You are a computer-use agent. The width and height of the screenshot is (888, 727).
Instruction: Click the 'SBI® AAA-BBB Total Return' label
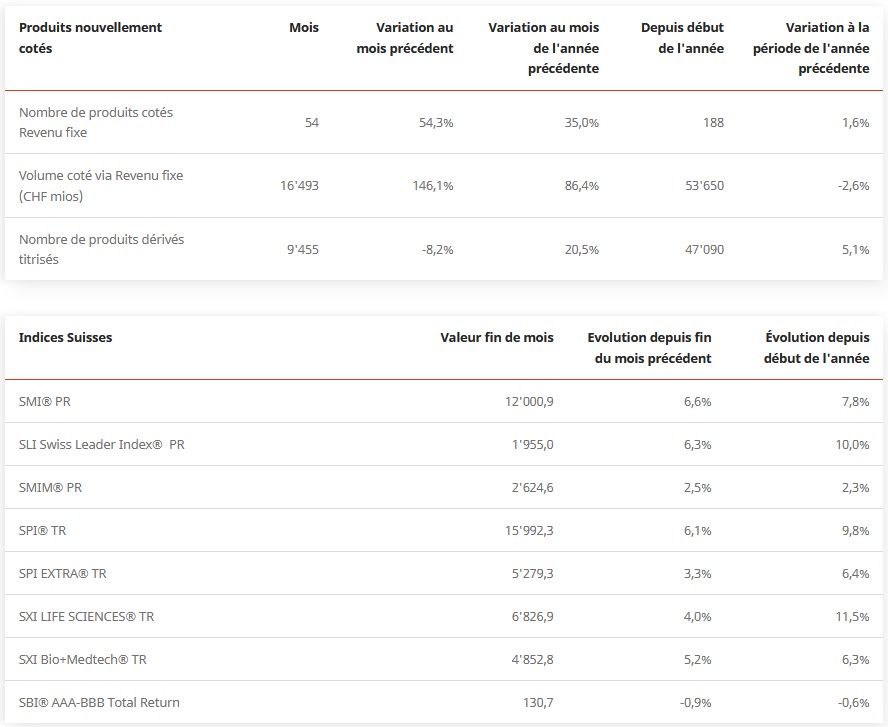point(99,703)
